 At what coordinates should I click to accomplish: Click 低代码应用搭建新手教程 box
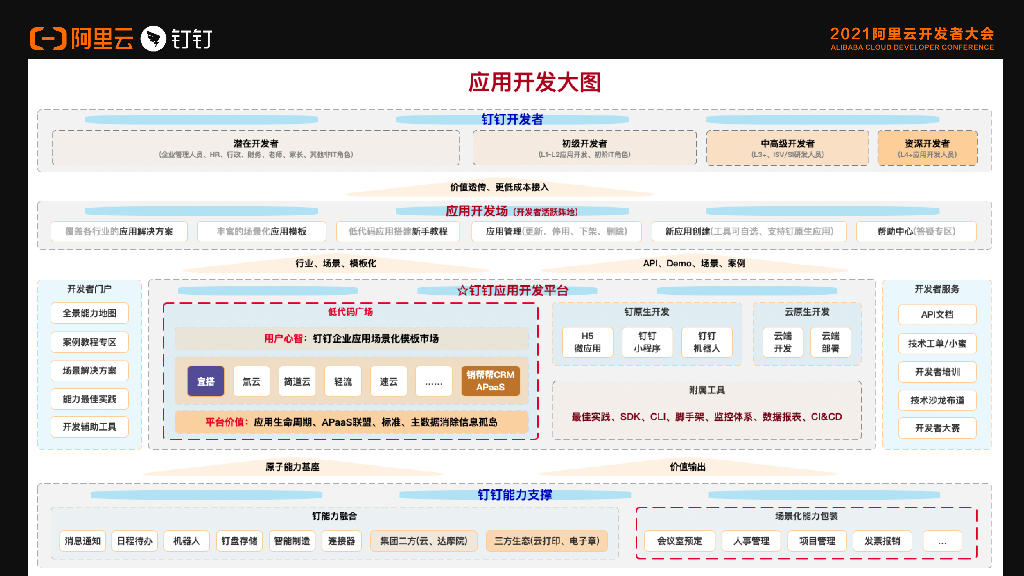coord(398,231)
